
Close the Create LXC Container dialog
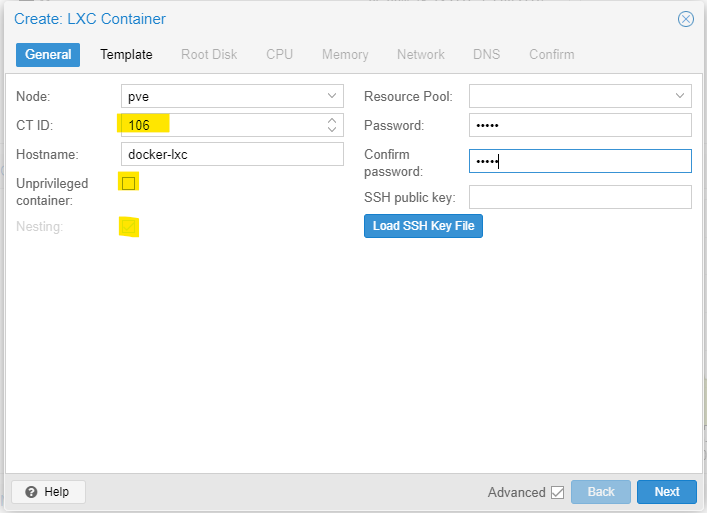click(685, 19)
